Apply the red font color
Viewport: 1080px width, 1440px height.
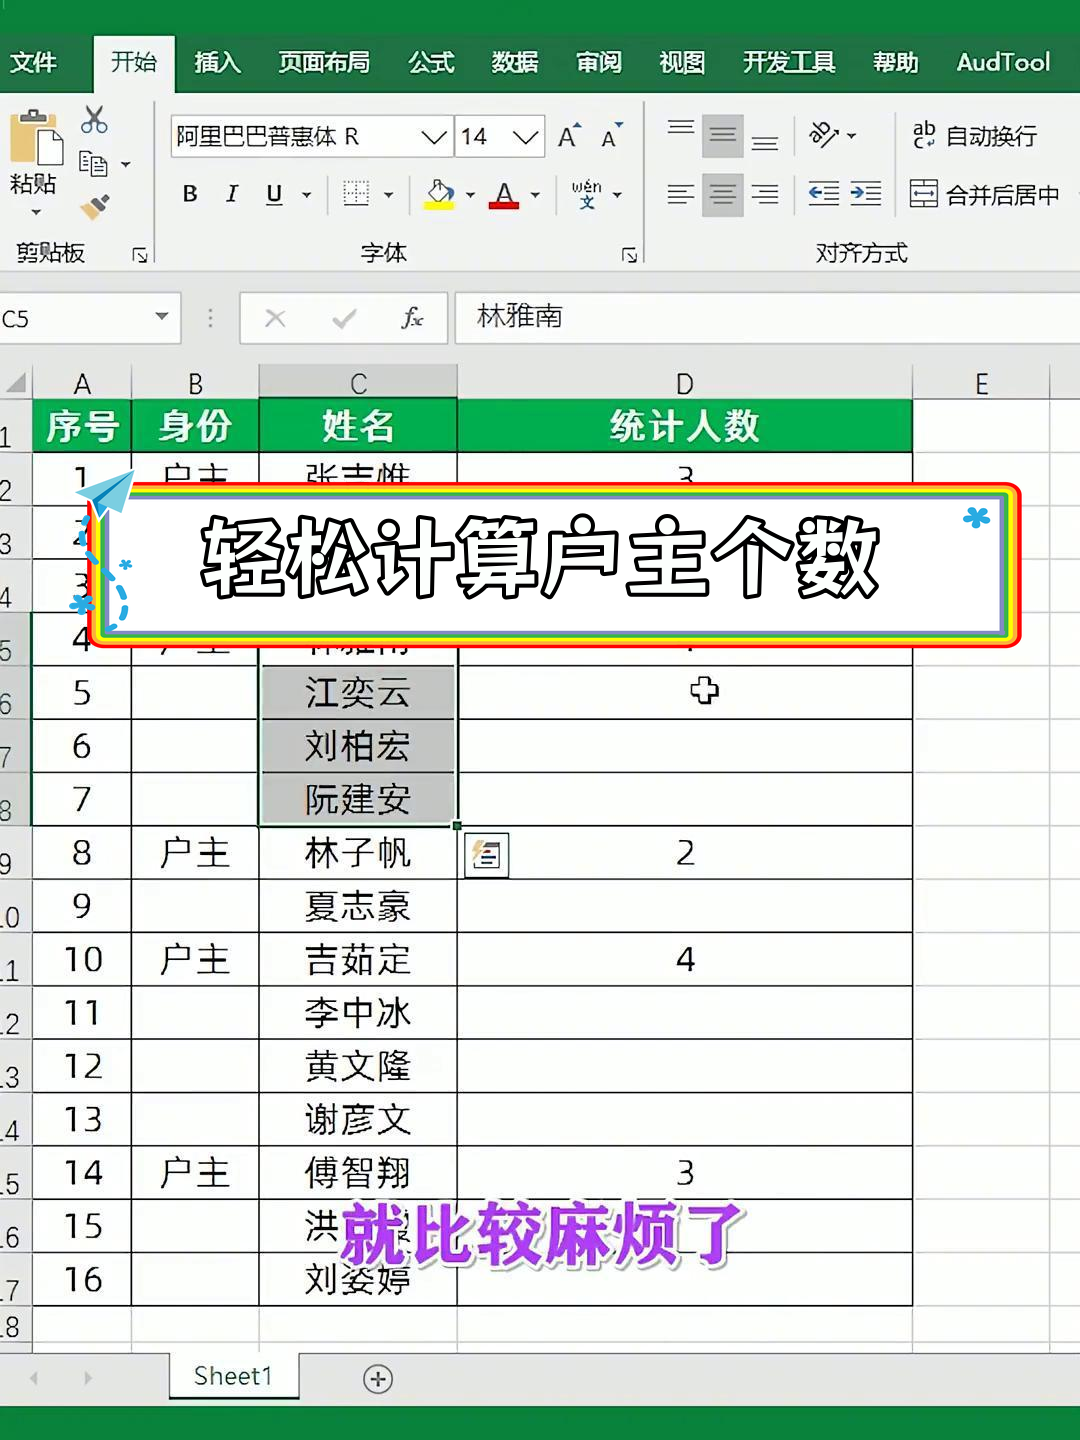[x=504, y=194]
